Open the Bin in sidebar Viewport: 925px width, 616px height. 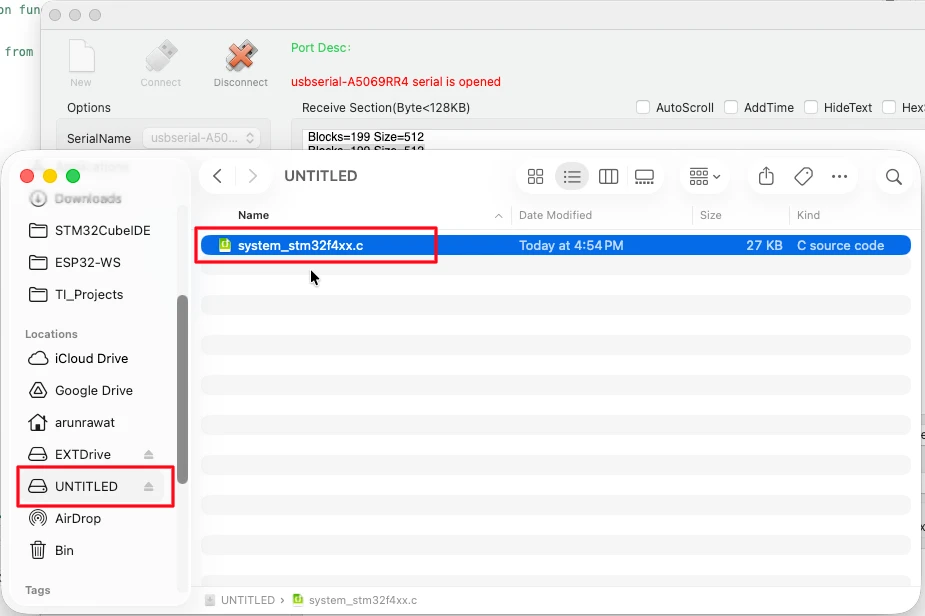tap(64, 551)
